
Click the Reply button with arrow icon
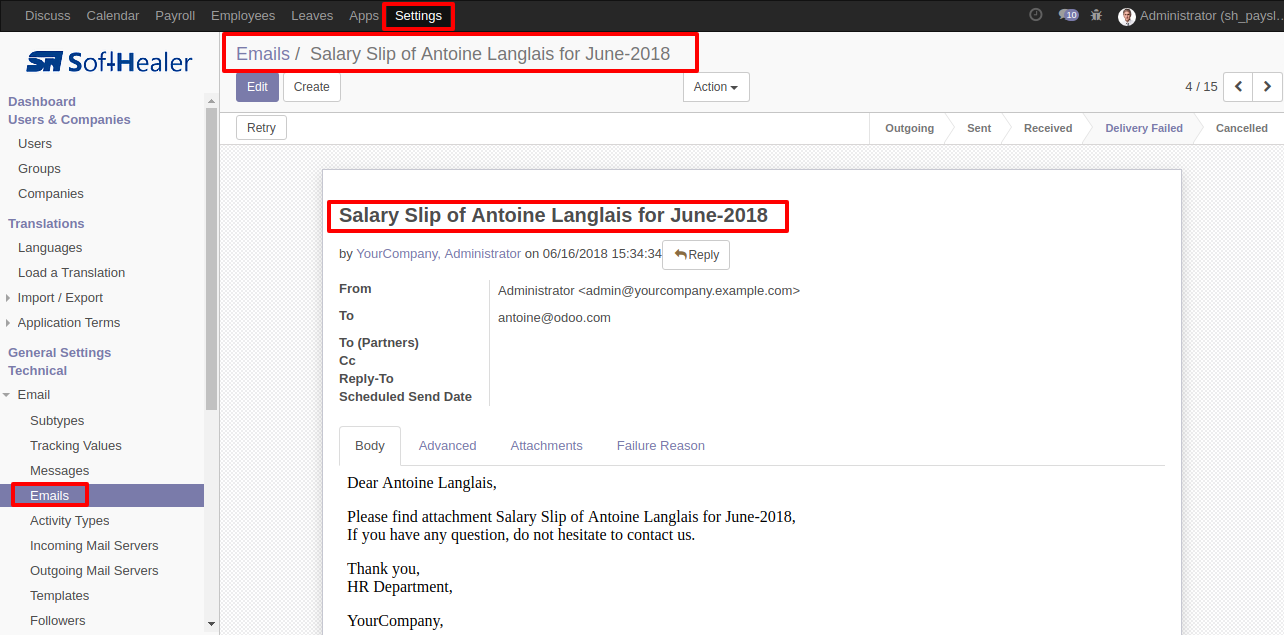[696, 255]
